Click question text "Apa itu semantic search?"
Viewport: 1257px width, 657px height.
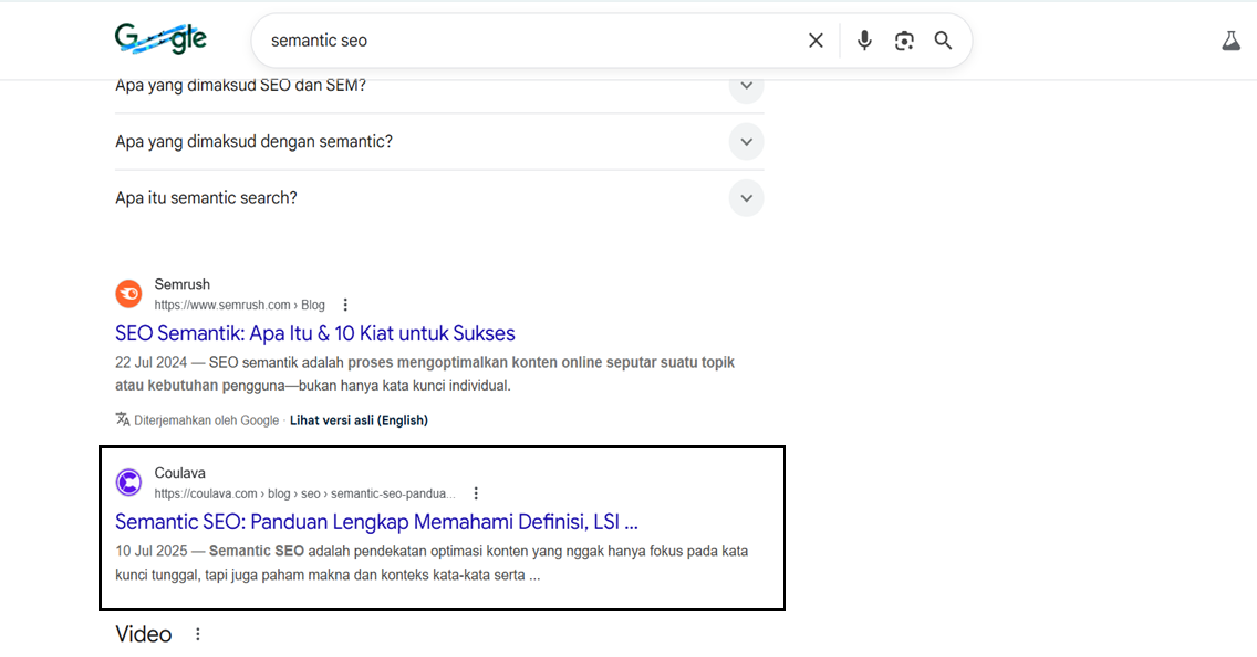(x=206, y=198)
